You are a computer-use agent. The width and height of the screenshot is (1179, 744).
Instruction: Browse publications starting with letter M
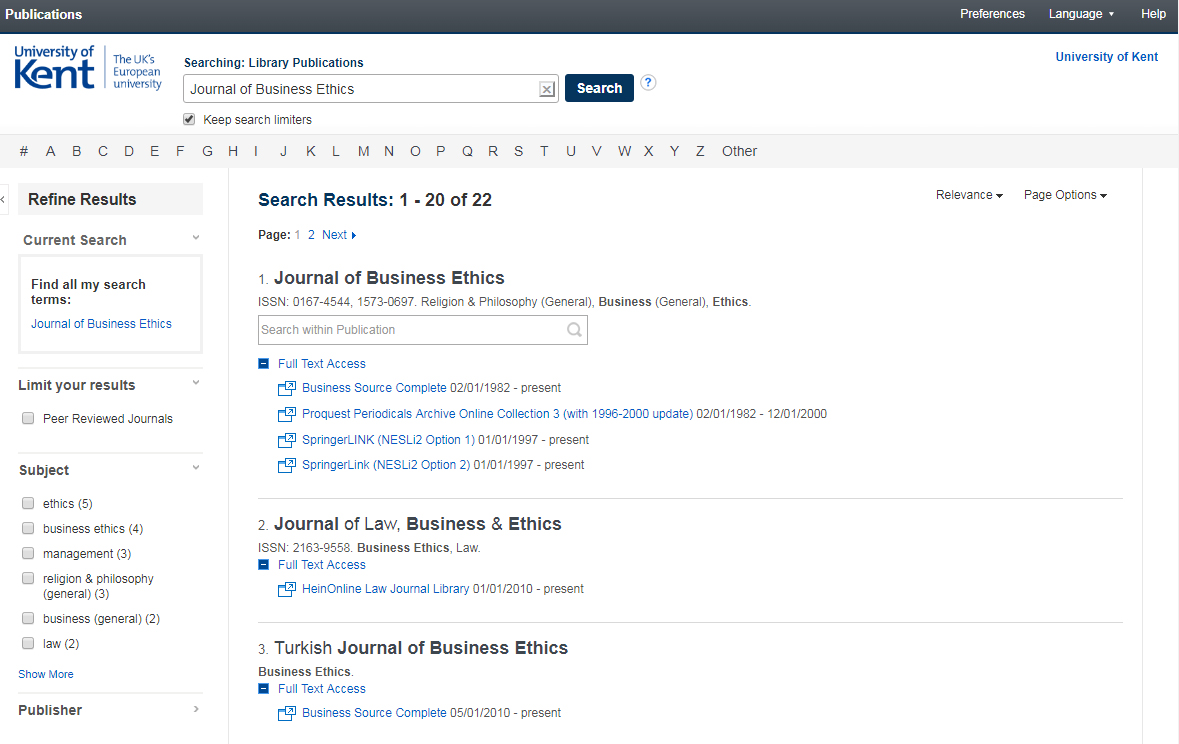click(x=363, y=151)
